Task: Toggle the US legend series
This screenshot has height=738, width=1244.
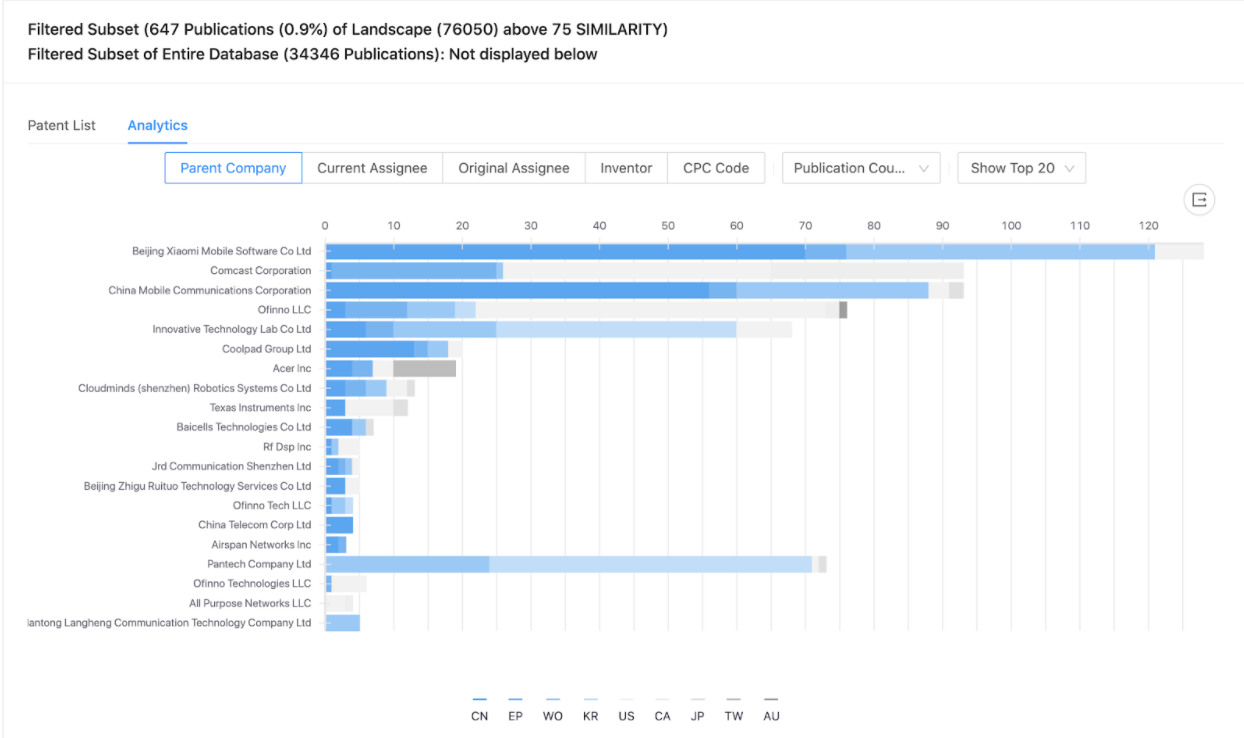Action: point(626,709)
